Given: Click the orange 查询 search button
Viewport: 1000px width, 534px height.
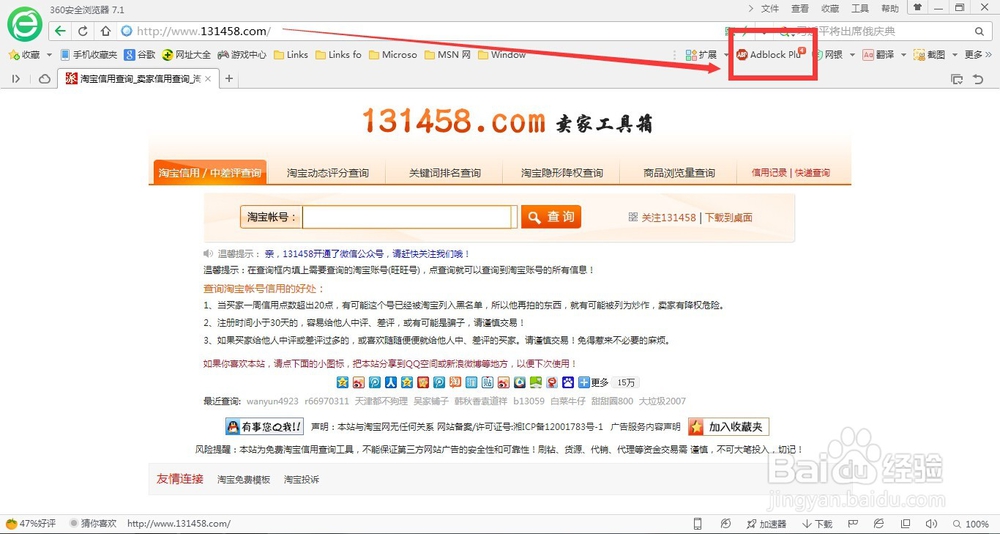Looking at the screenshot, I should pos(551,217).
